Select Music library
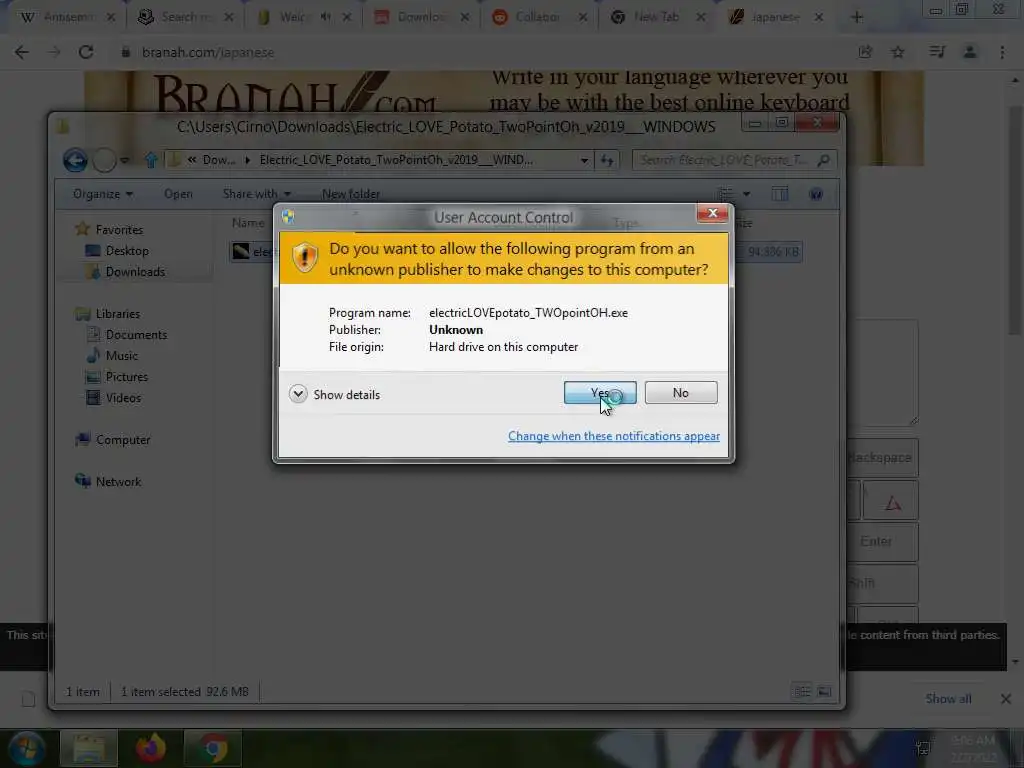This screenshot has width=1024, height=768. [x=121, y=356]
